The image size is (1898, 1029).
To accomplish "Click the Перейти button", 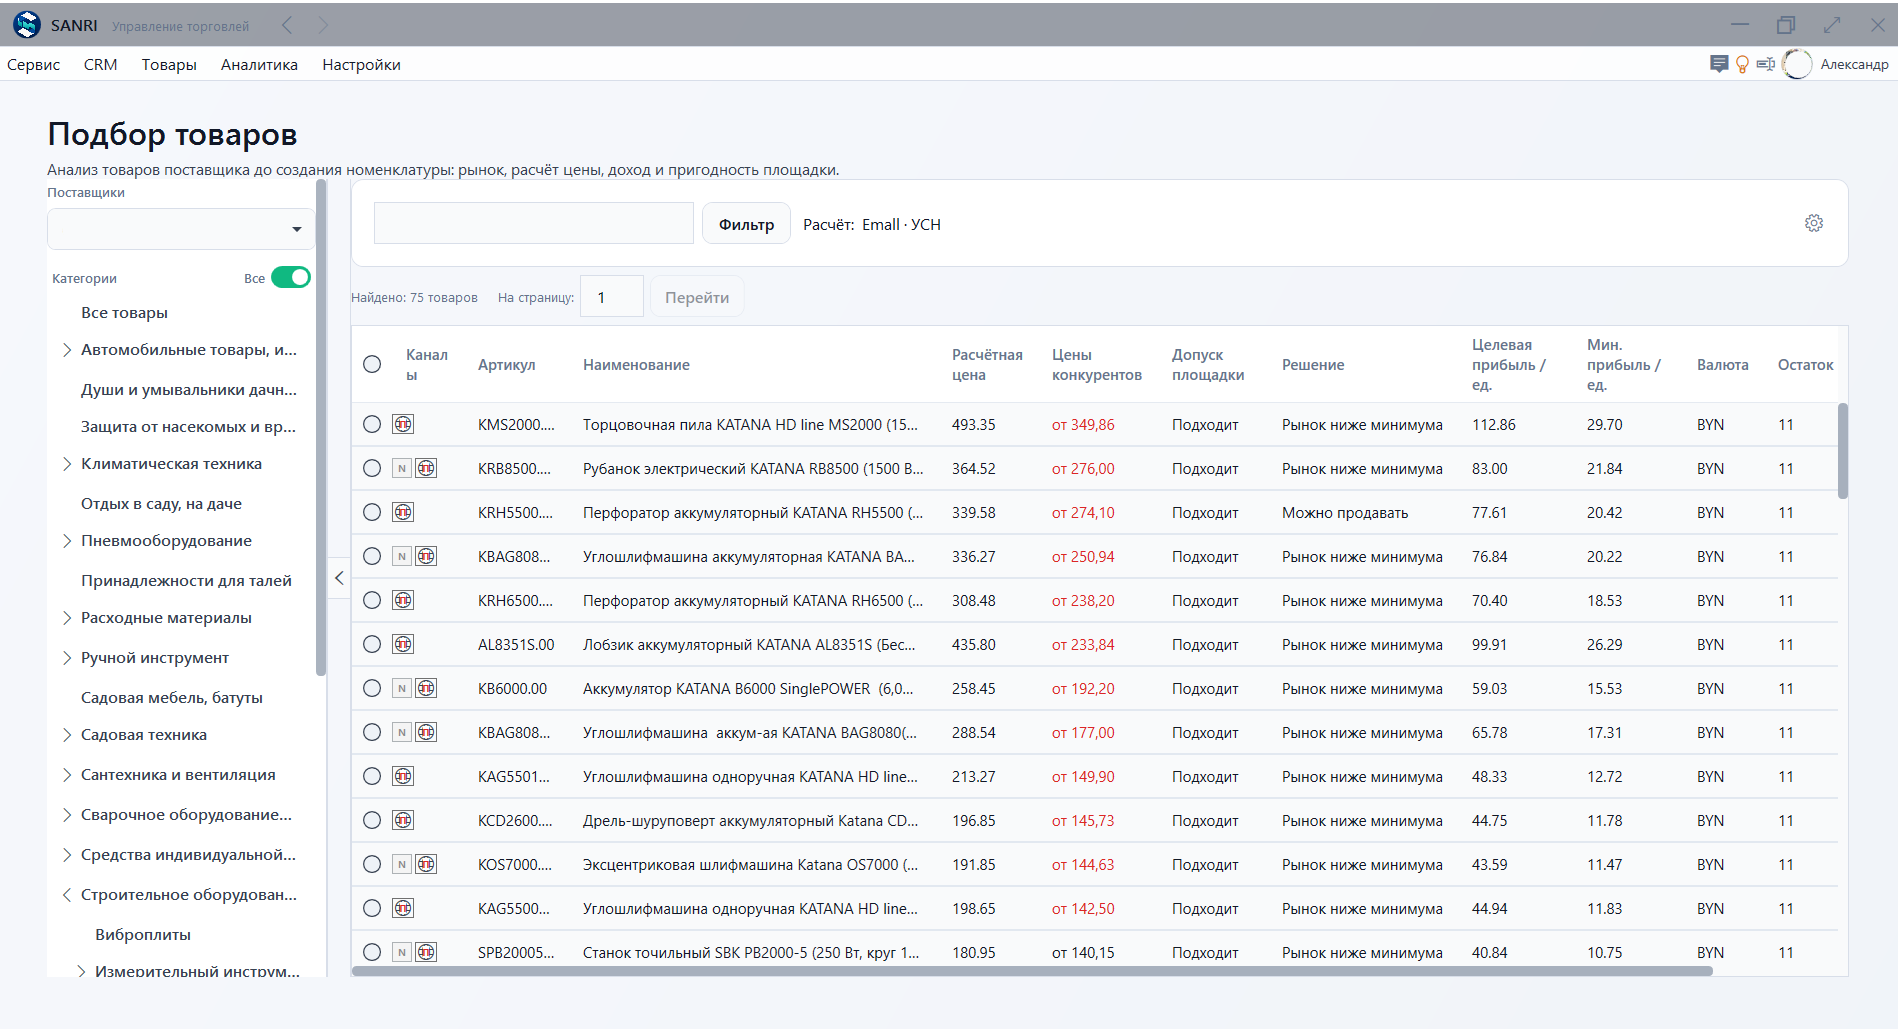I will tap(697, 297).
